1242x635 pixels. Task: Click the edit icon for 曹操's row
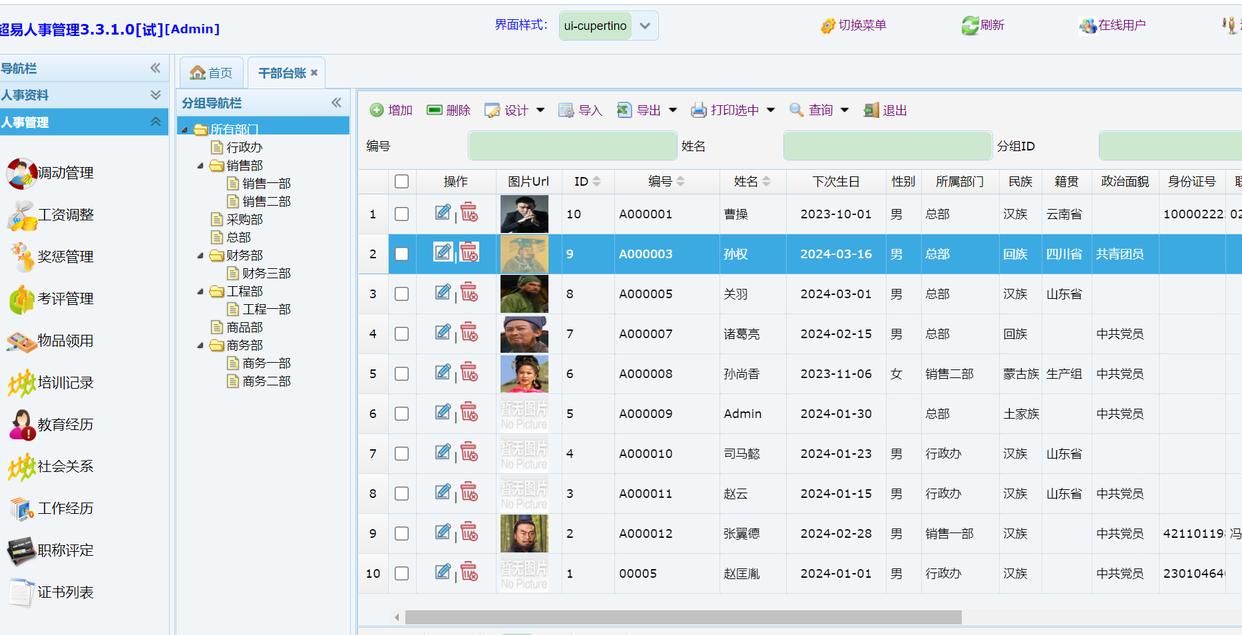pyautogui.click(x=443, y=212)
